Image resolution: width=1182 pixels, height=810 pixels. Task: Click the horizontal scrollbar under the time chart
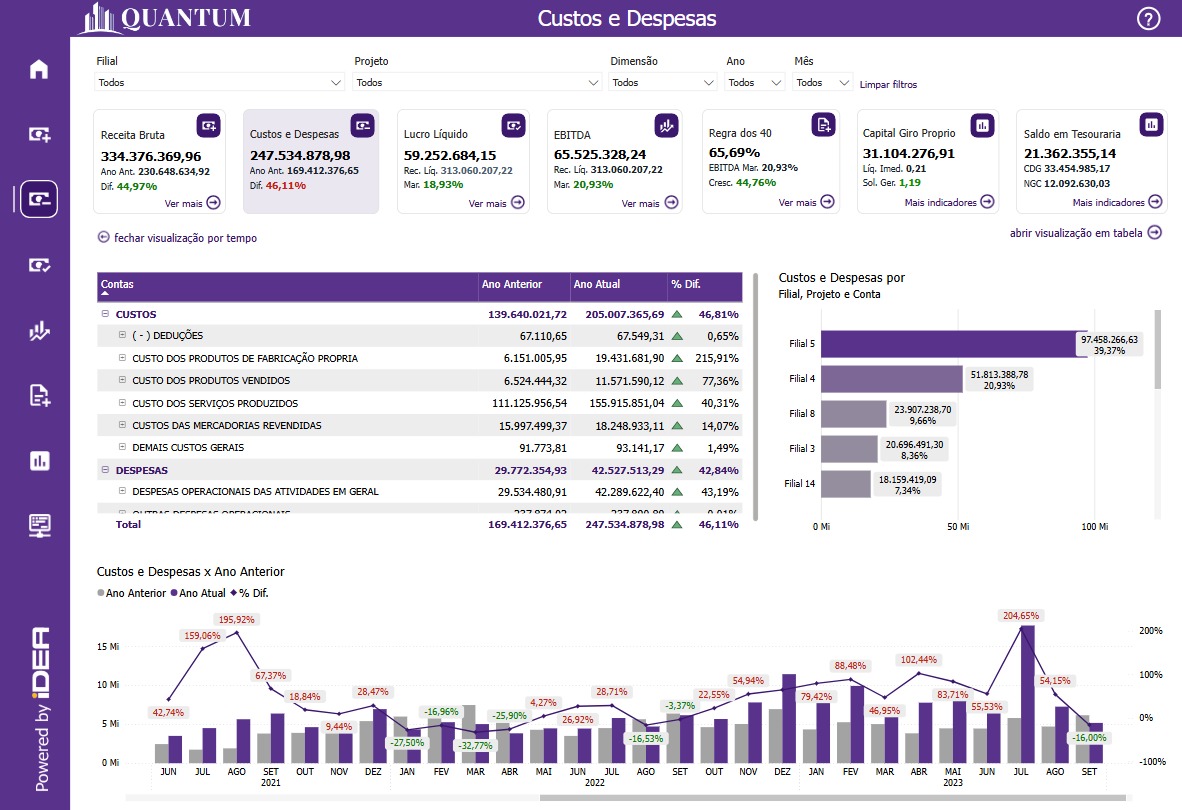click(x=832, y=798)
